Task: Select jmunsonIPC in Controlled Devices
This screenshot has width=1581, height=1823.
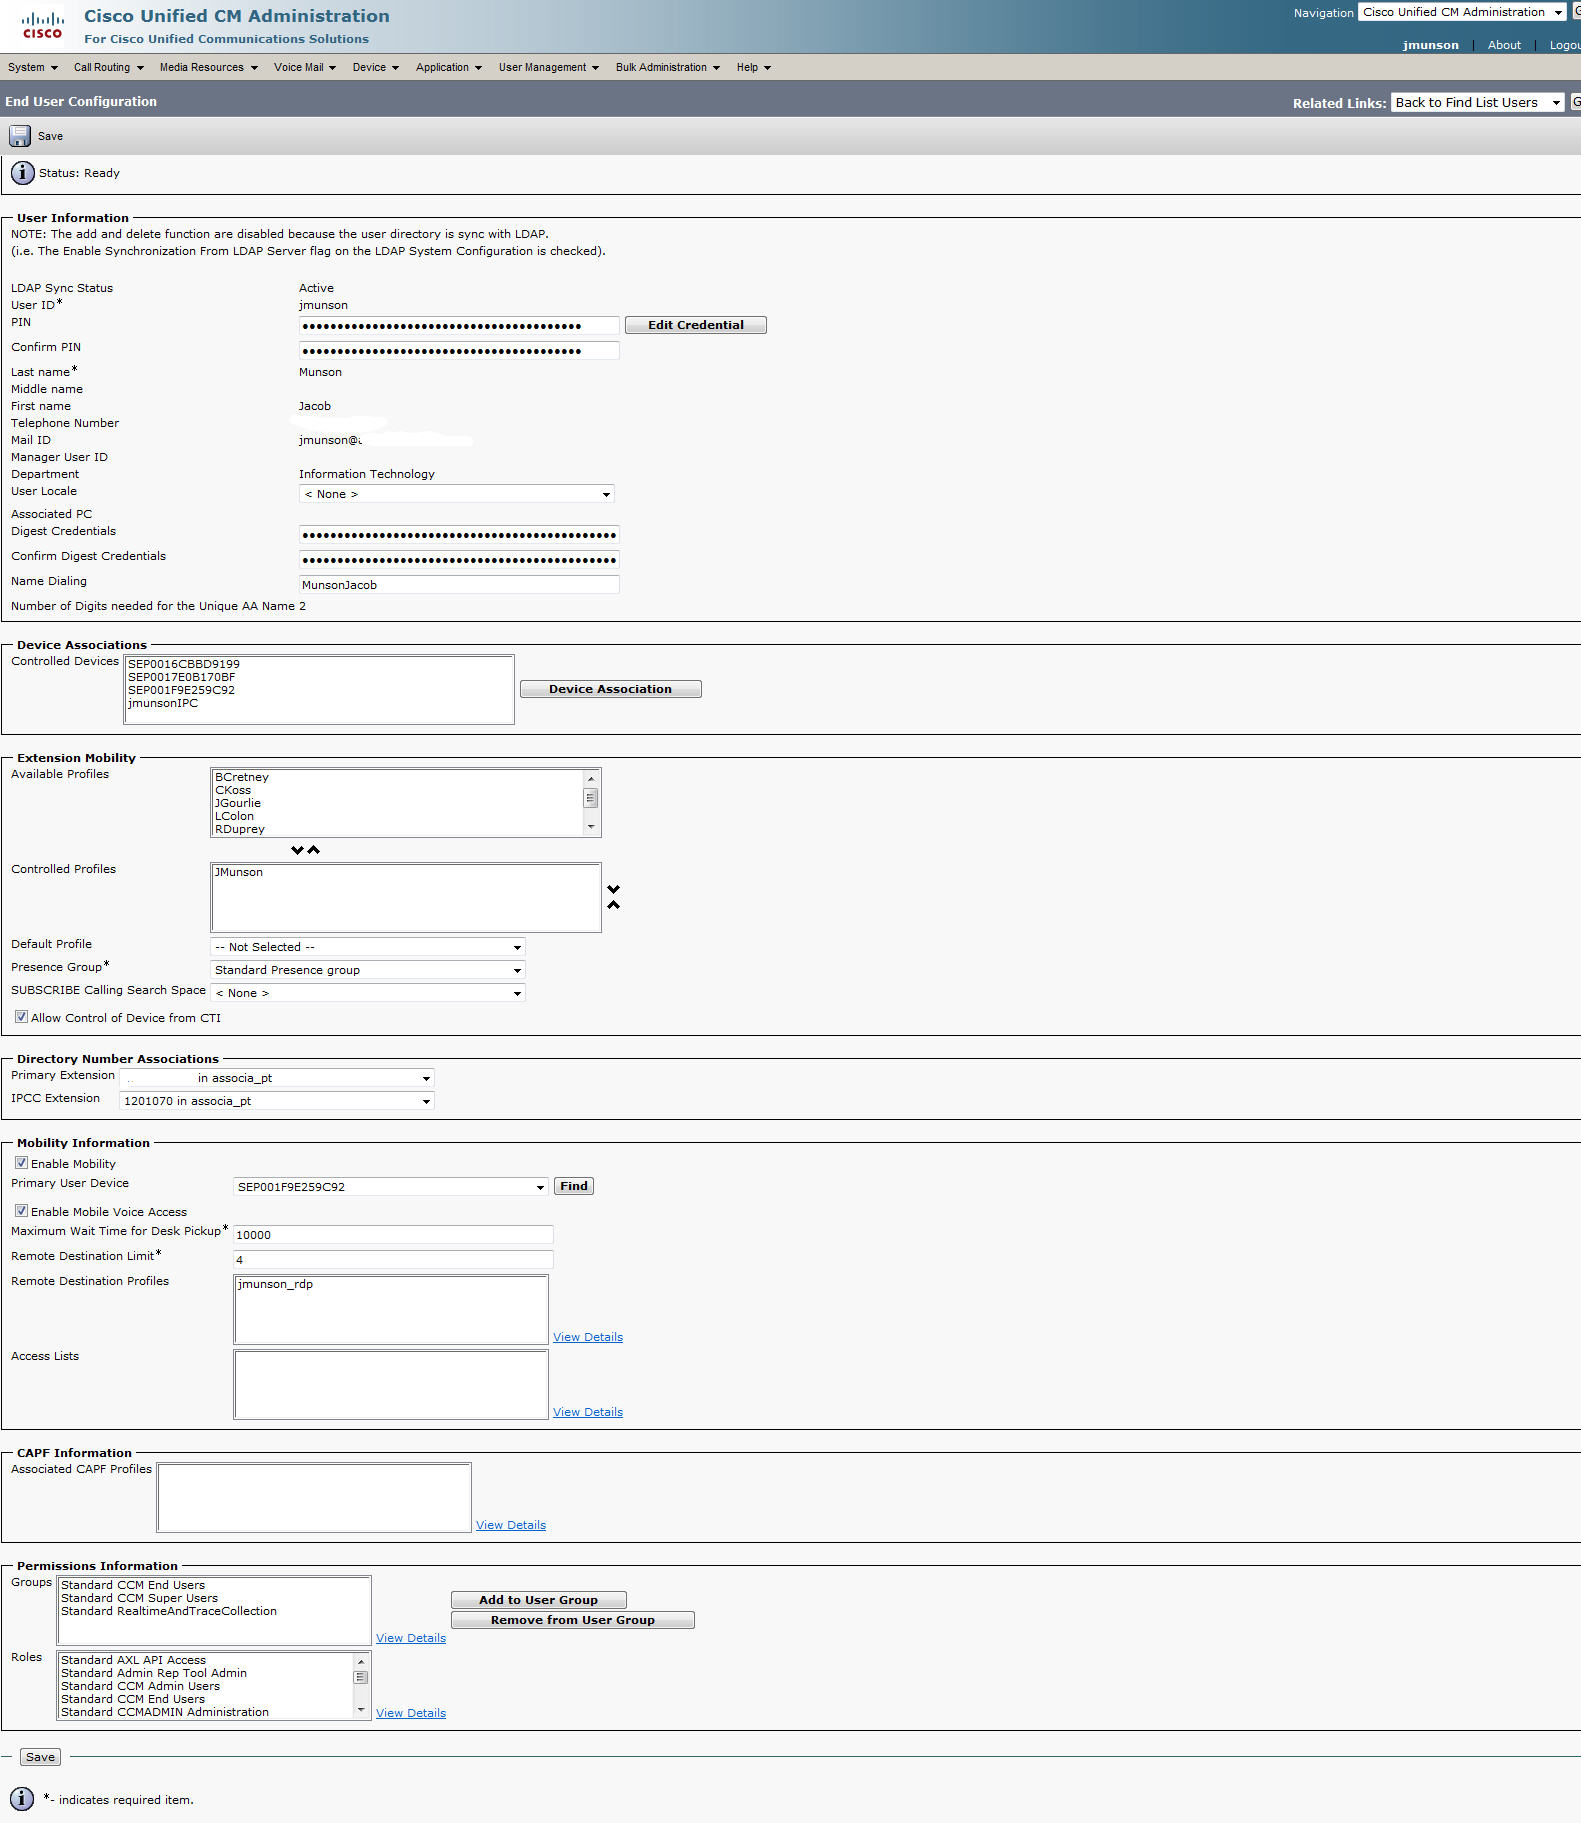Action: pyautogui.click(x=163, y=703)
